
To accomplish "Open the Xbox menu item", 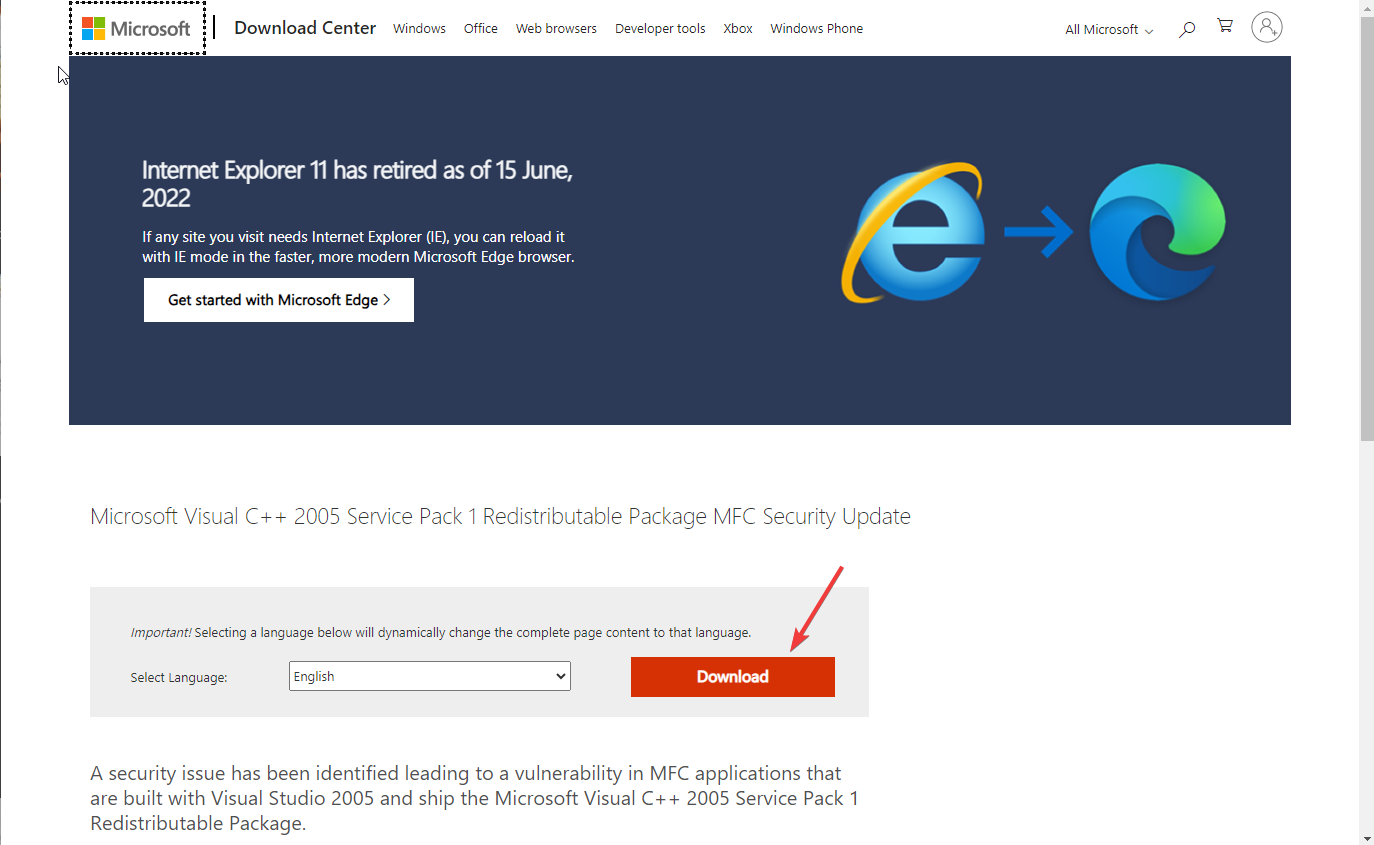I will pos(738,29).
